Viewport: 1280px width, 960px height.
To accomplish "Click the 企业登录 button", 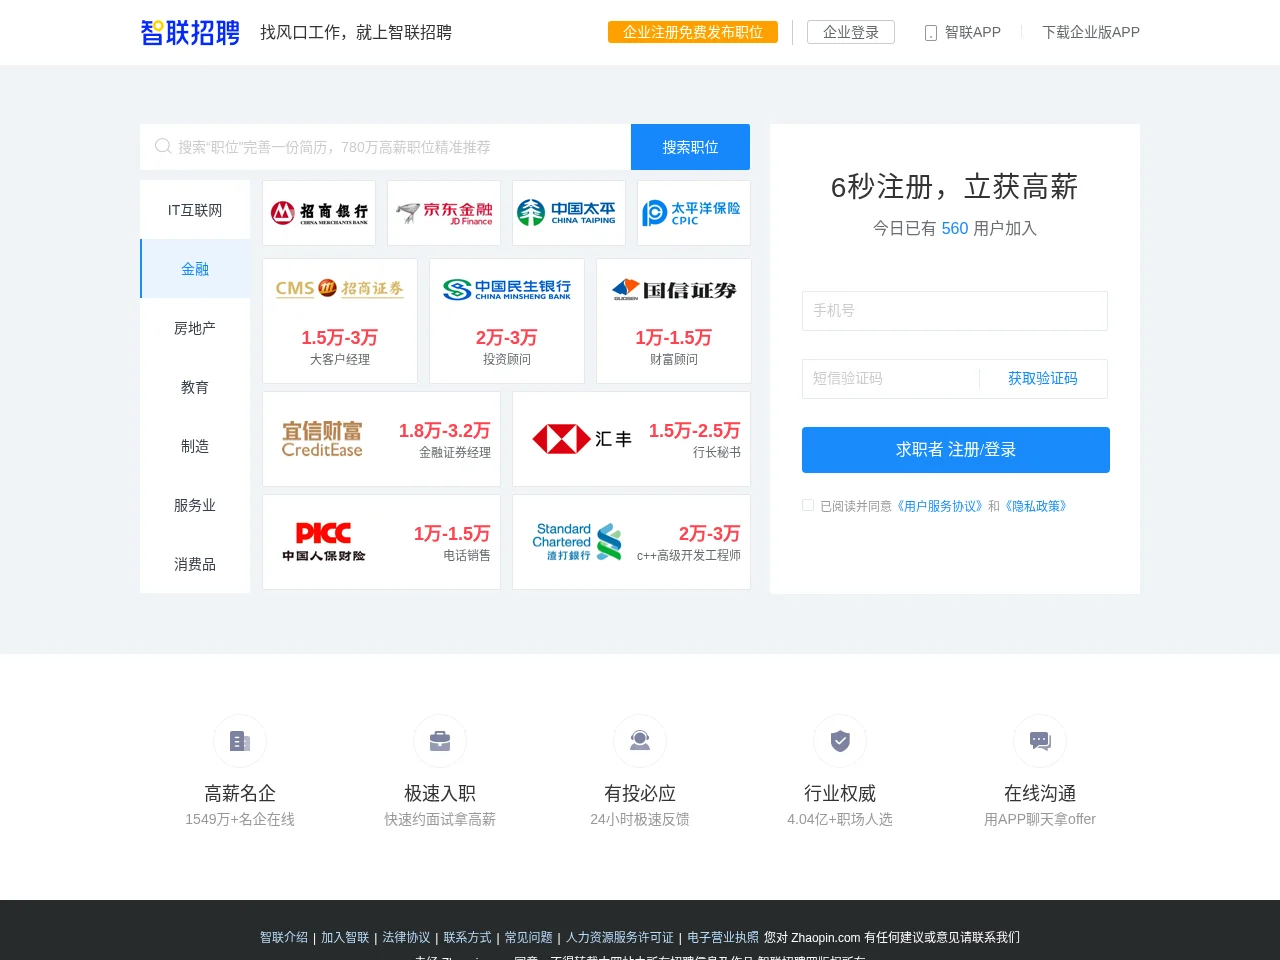I will pos(851,32).
